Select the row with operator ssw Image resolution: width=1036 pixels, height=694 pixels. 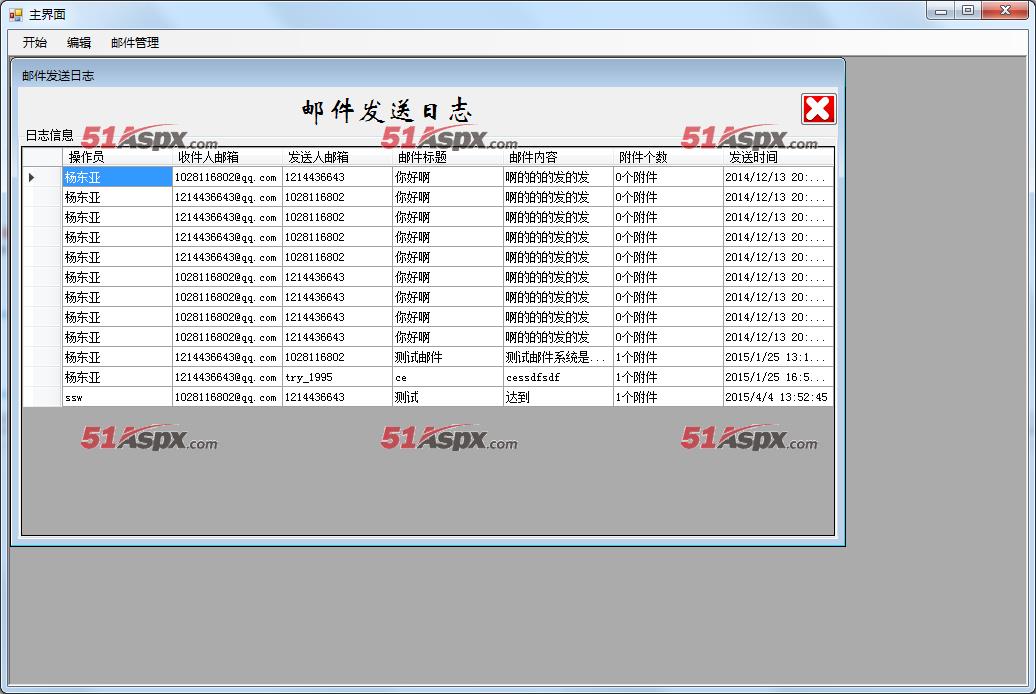[x=117, y=397]
